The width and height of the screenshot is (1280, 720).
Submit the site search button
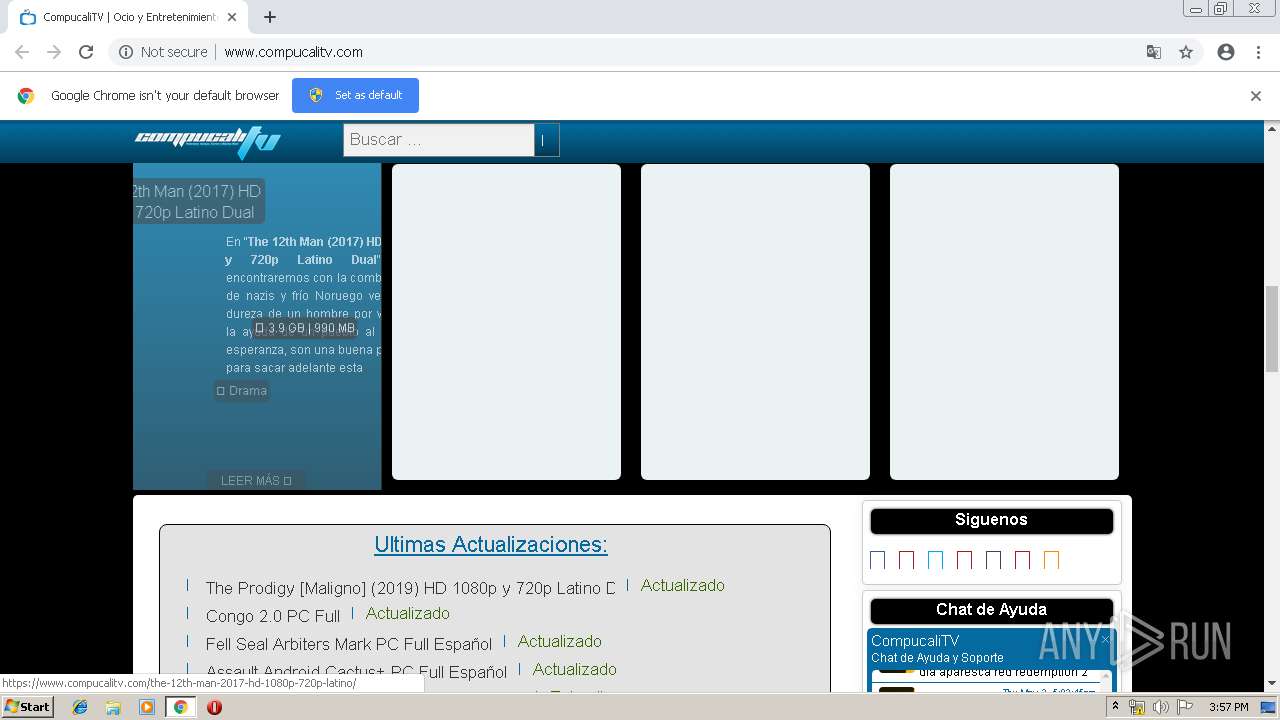coord(547,140)
